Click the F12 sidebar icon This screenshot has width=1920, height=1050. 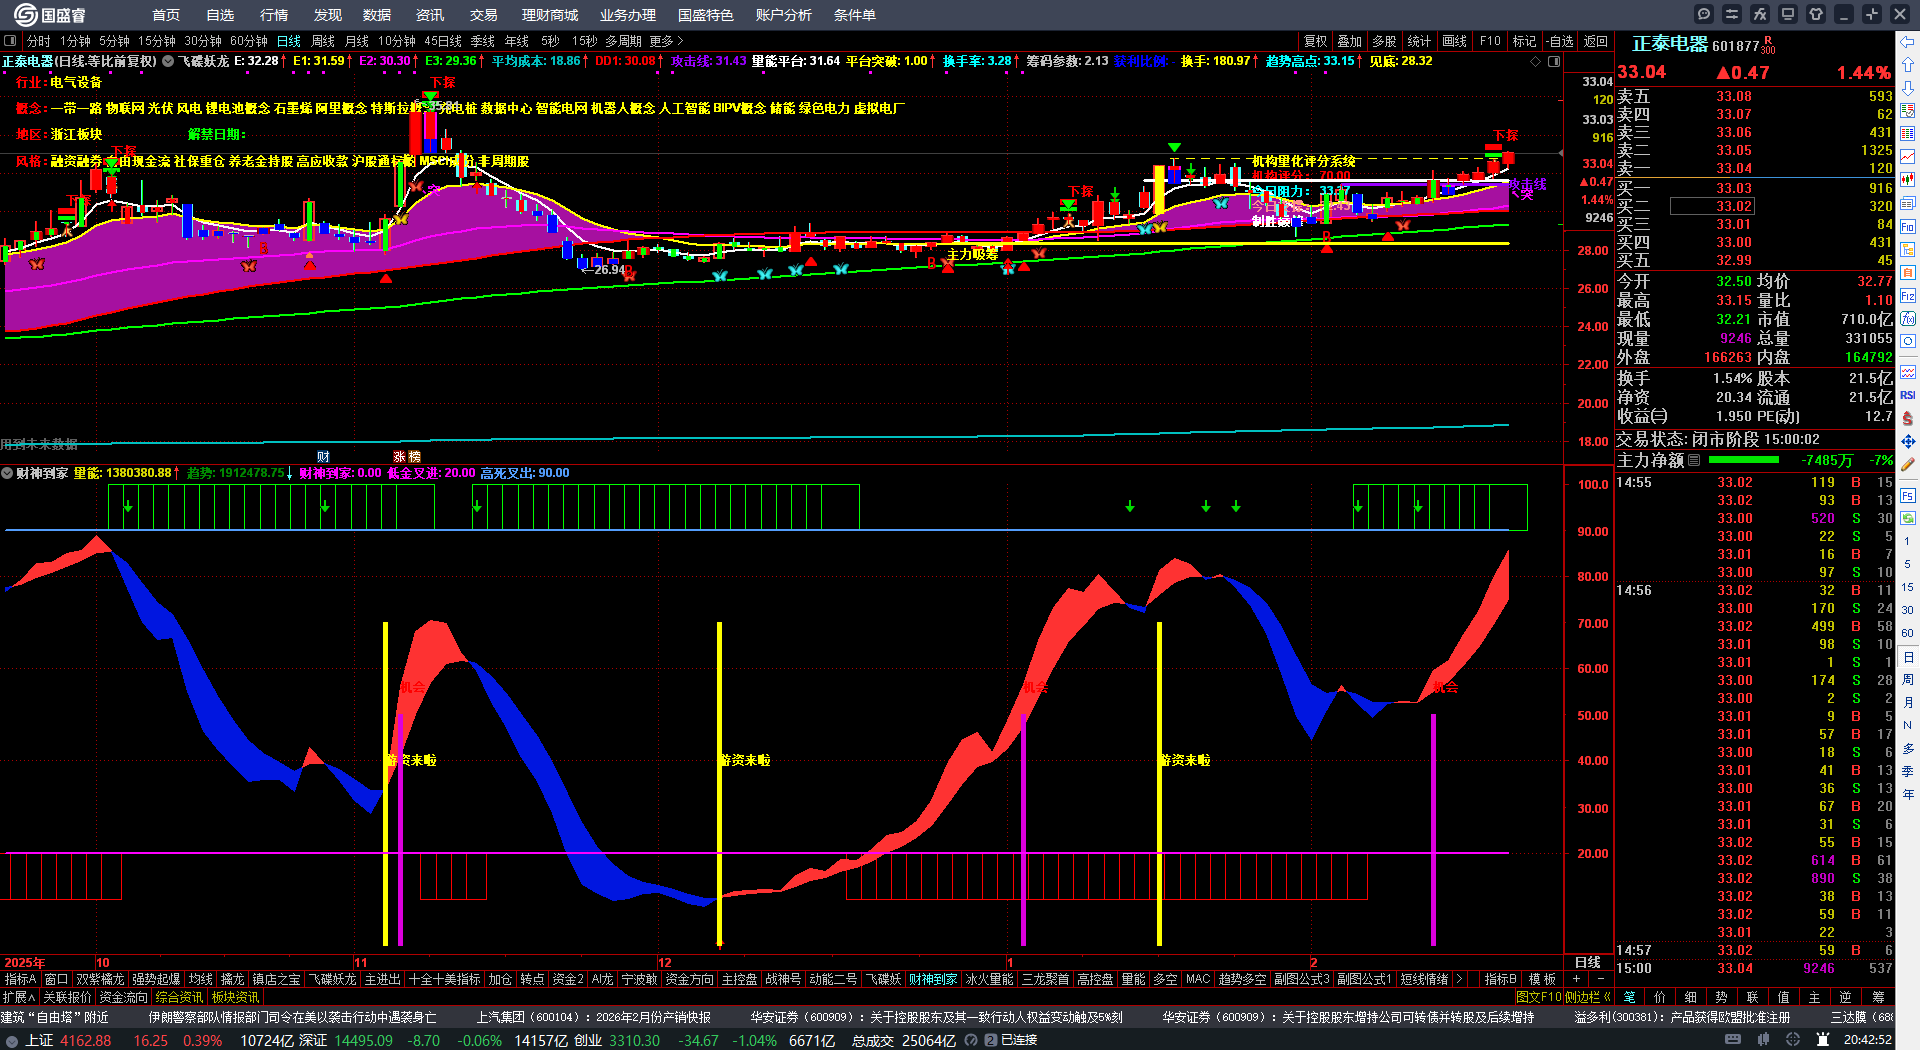pos(1908,296)
